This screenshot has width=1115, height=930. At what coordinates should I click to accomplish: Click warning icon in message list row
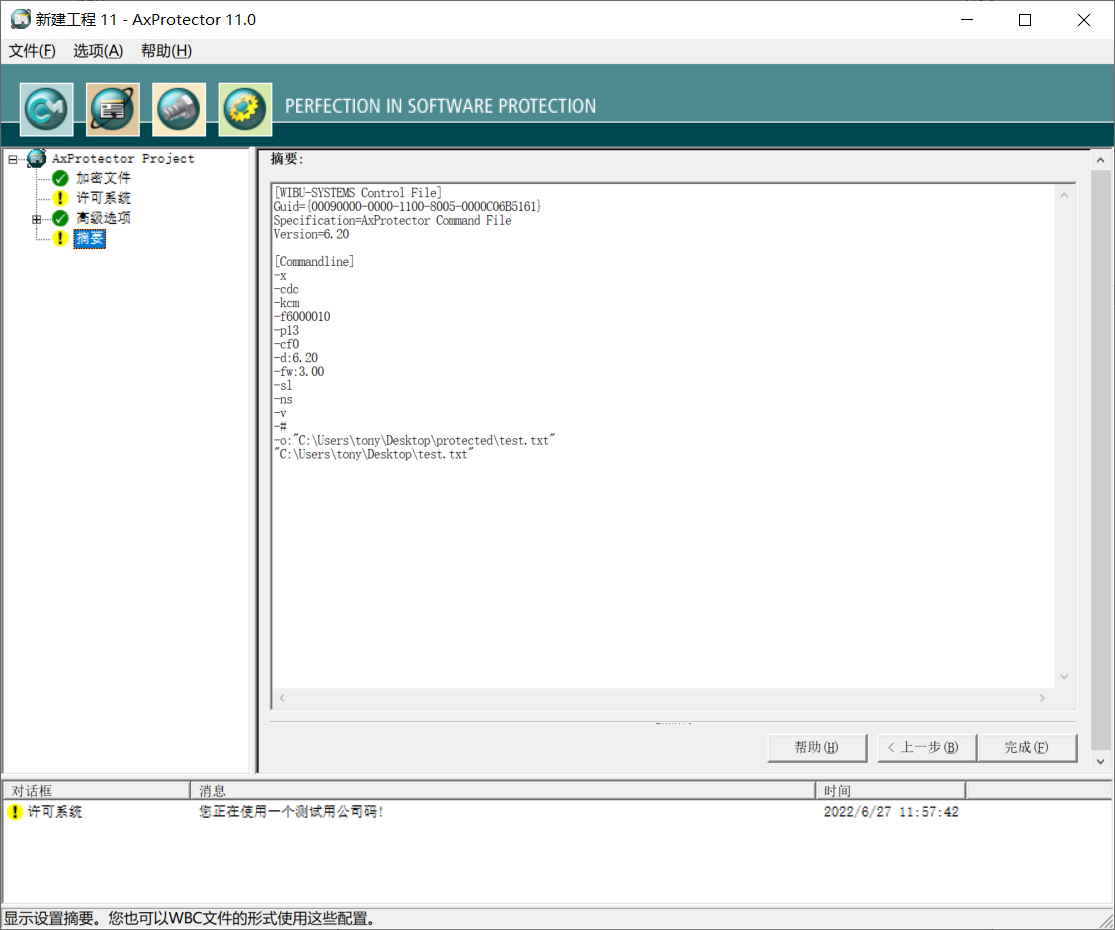(x=14, y=812)
